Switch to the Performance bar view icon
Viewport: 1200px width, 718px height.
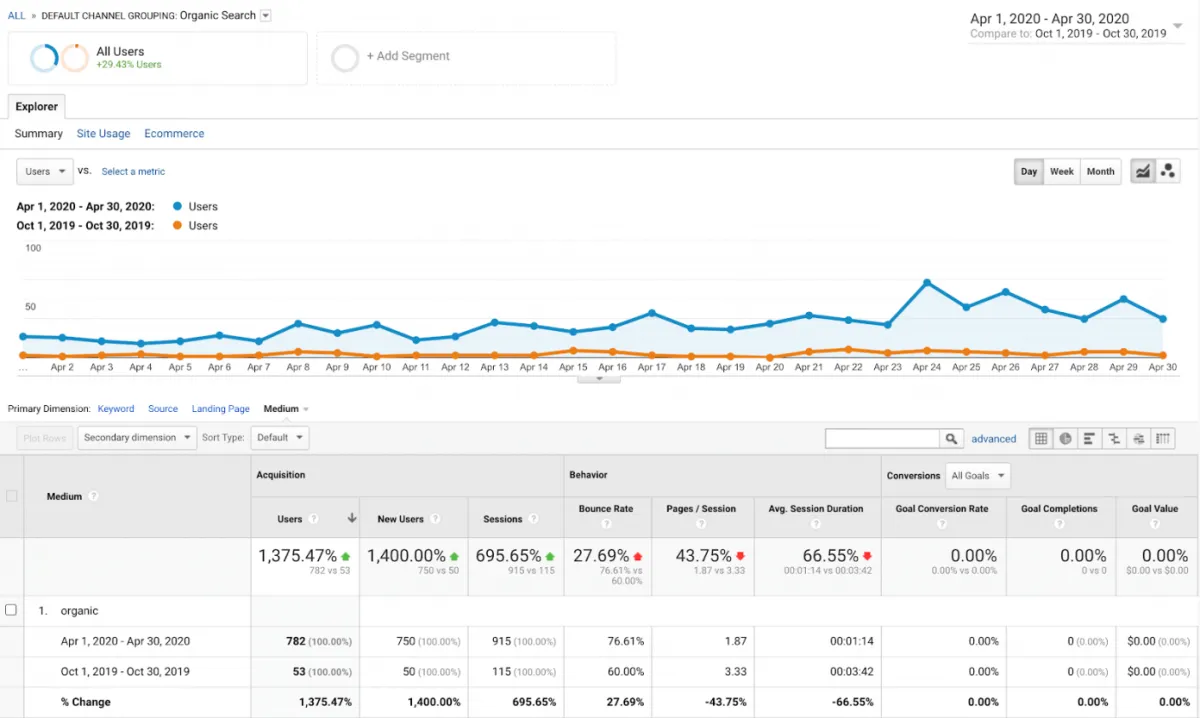[1089, 438]
